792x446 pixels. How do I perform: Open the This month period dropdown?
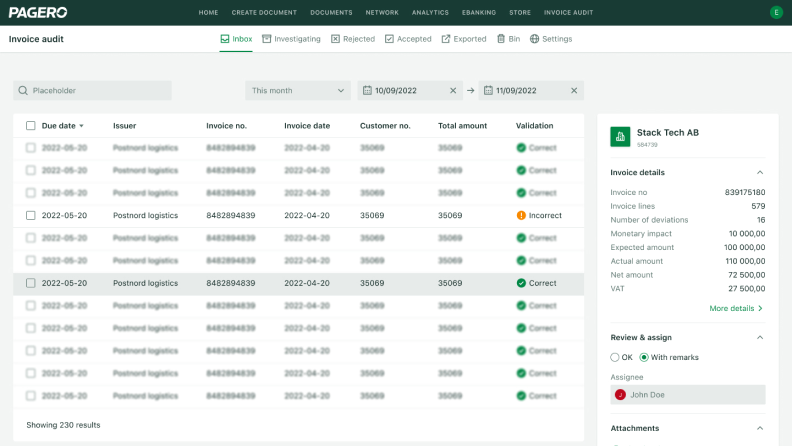tap(297, 91)
